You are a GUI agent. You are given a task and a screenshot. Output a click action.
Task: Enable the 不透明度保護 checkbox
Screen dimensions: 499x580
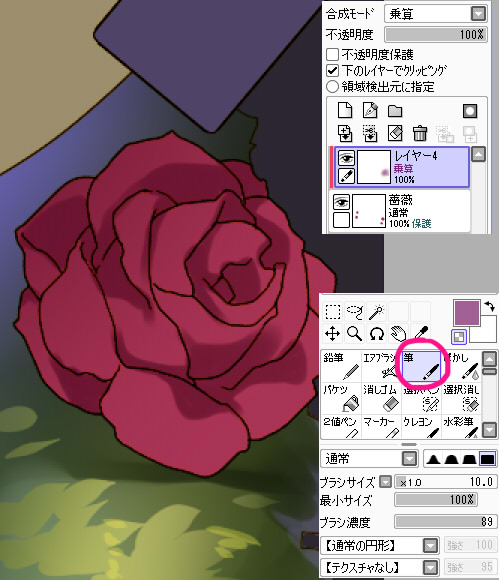pos(333,54)
